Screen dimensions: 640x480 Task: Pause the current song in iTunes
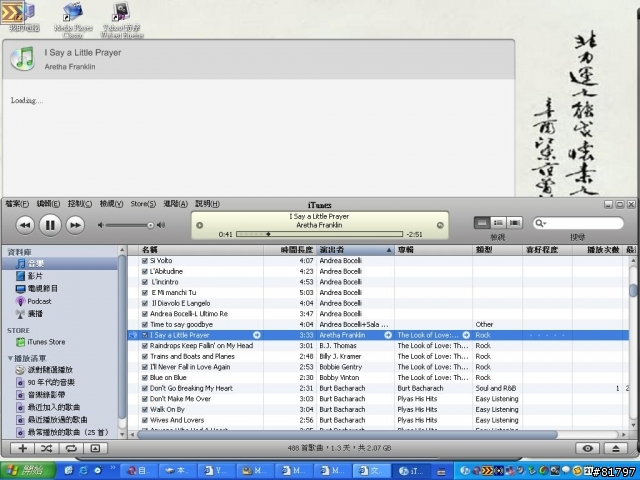coord(50,225)
